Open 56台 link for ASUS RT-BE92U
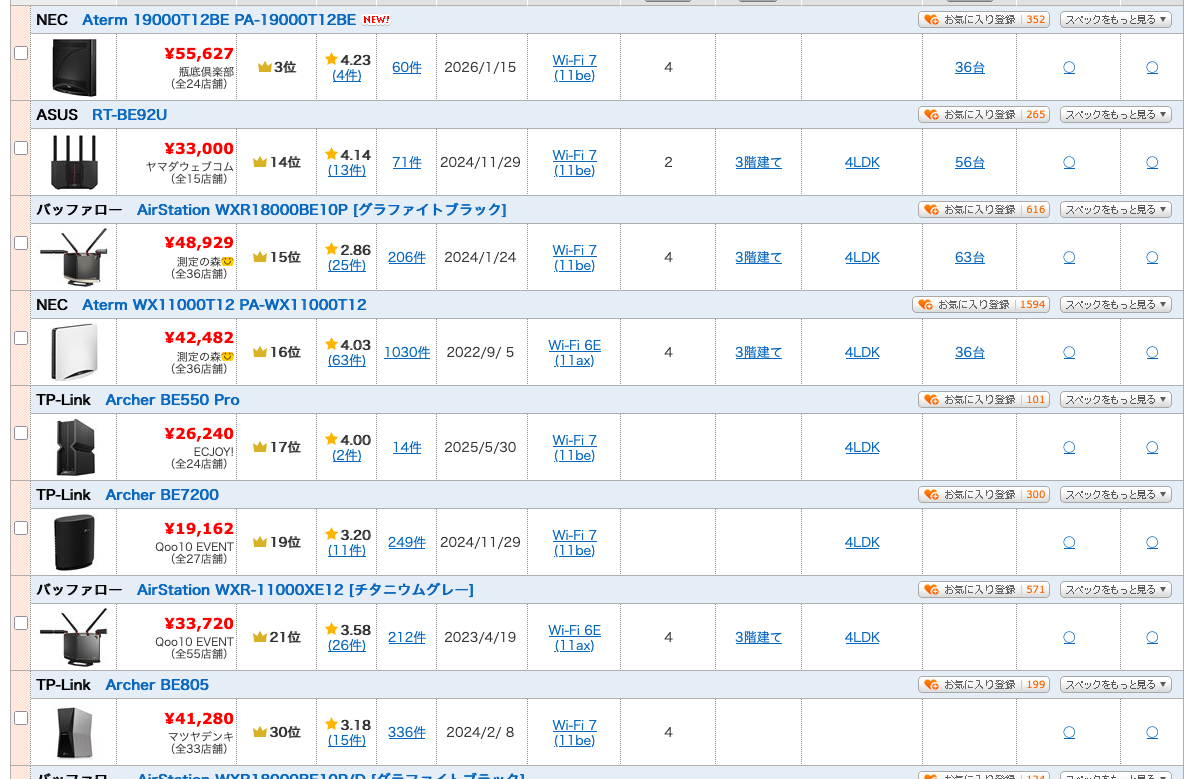Image resolution: width=1186 pixels, height=779 pixels. (x=970, y=163)
